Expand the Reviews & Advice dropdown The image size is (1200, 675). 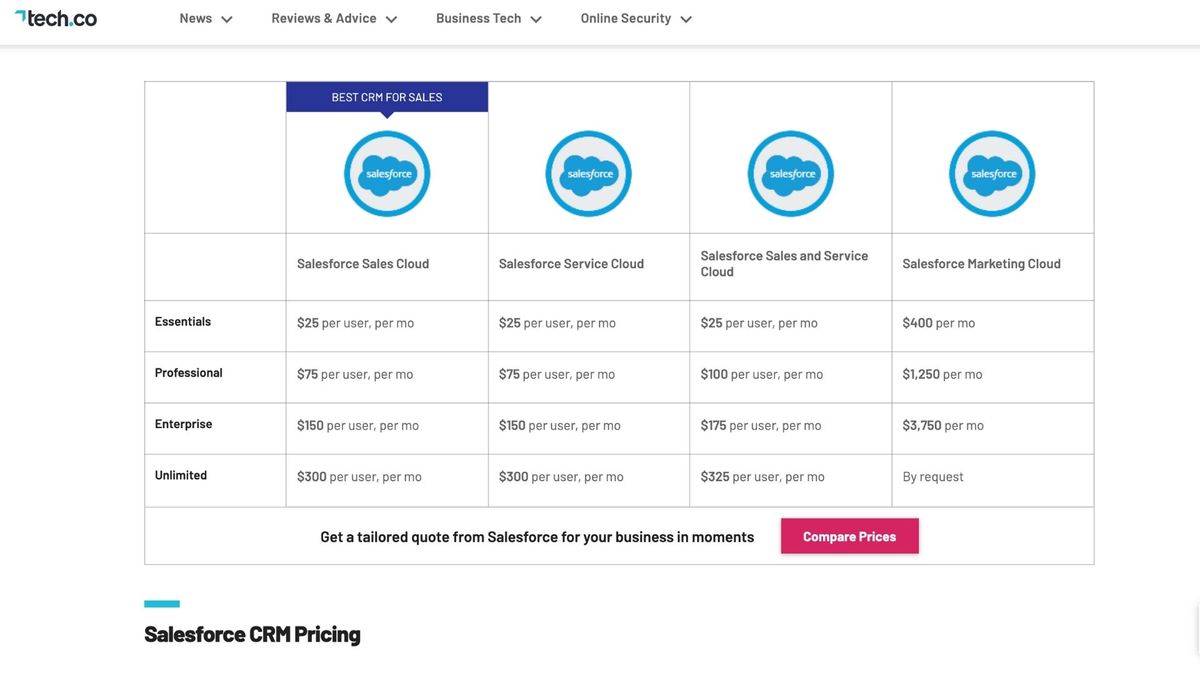324,17
